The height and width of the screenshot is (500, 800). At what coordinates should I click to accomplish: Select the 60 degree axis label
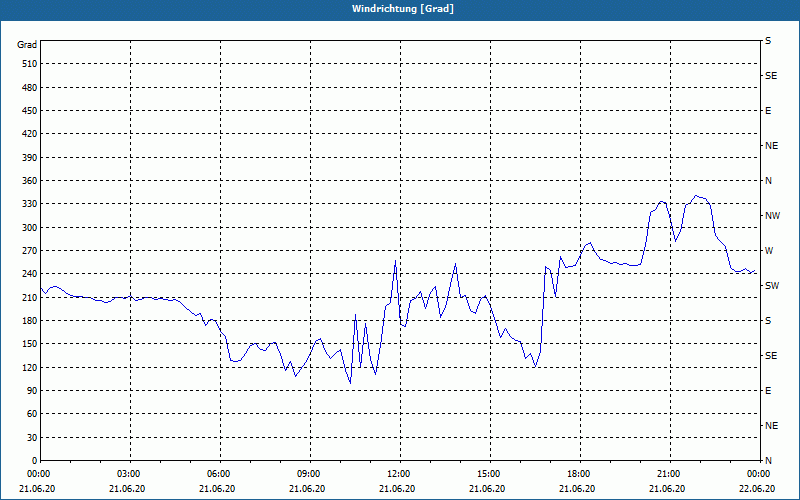(x=32, y=414)
